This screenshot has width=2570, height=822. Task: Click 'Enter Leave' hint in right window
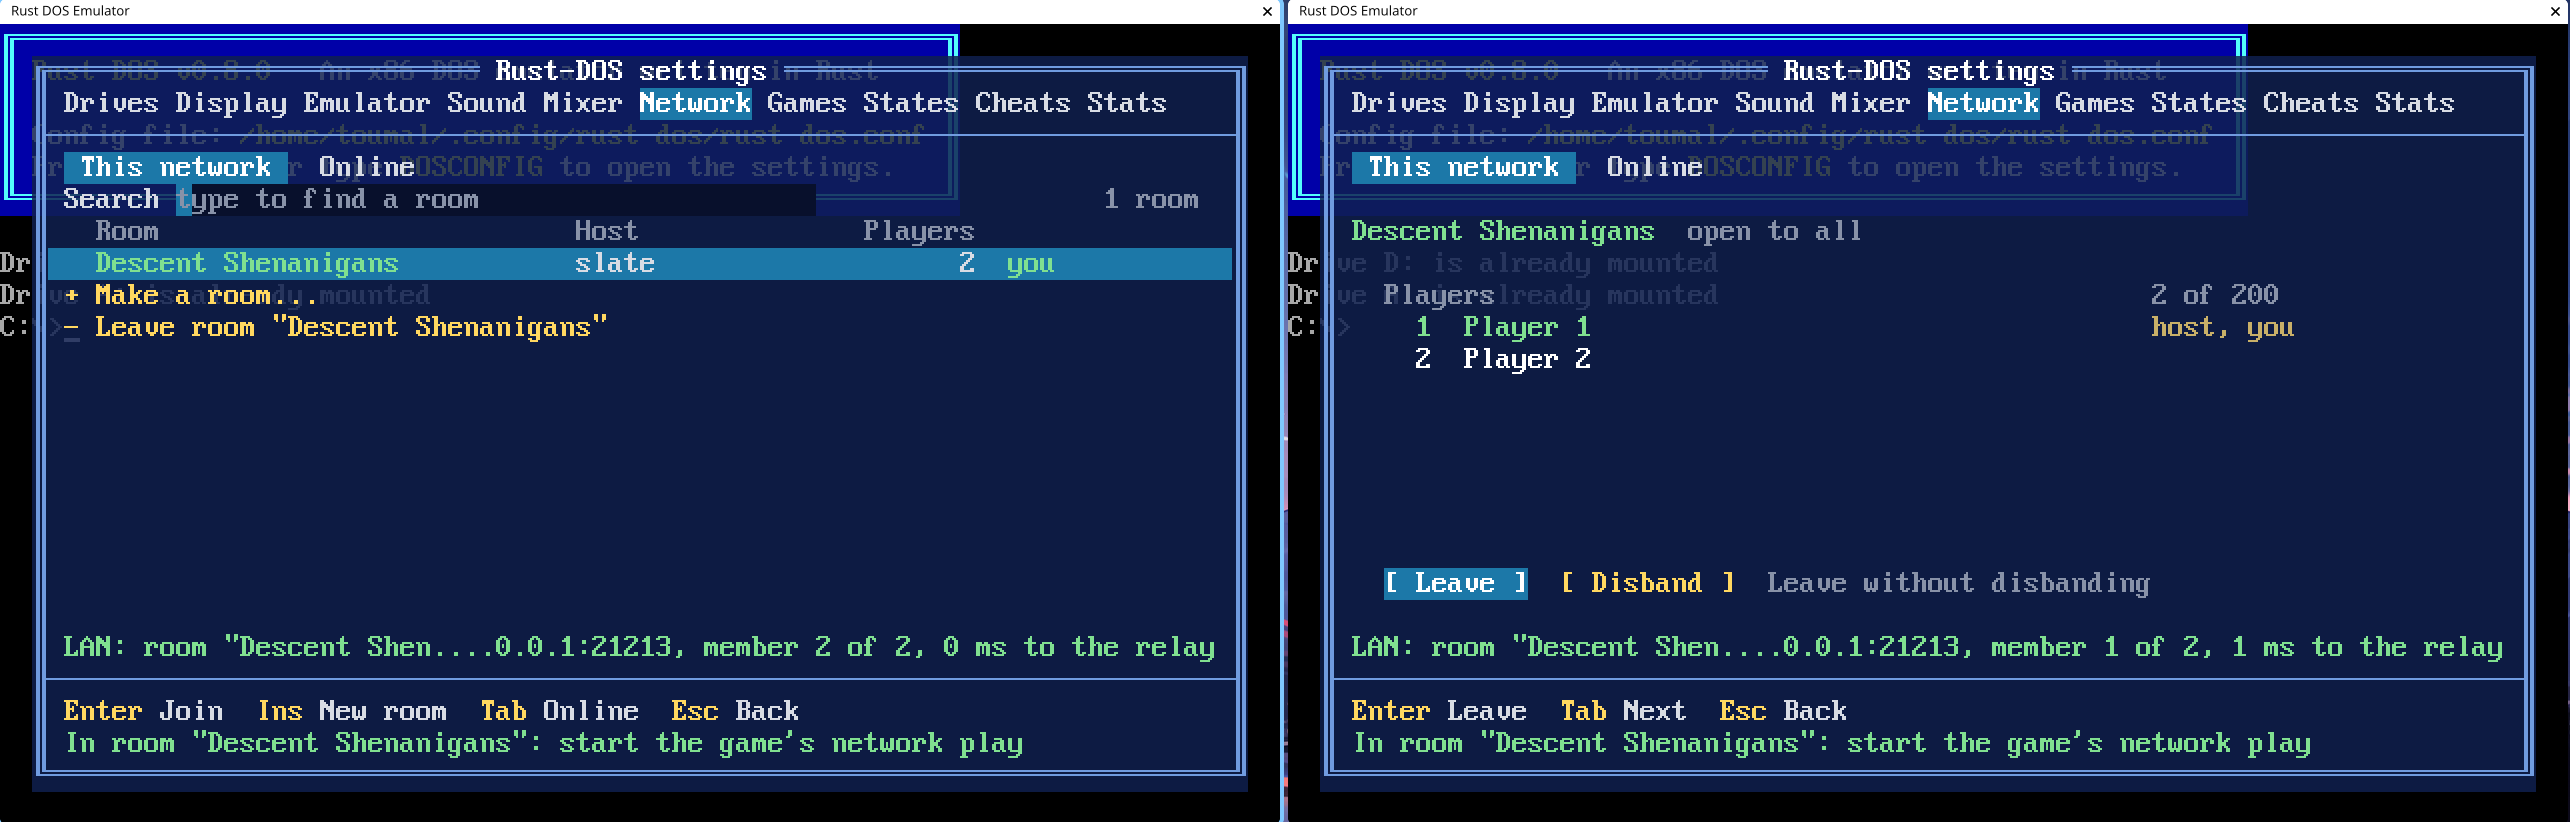[x=1439, y=711]
